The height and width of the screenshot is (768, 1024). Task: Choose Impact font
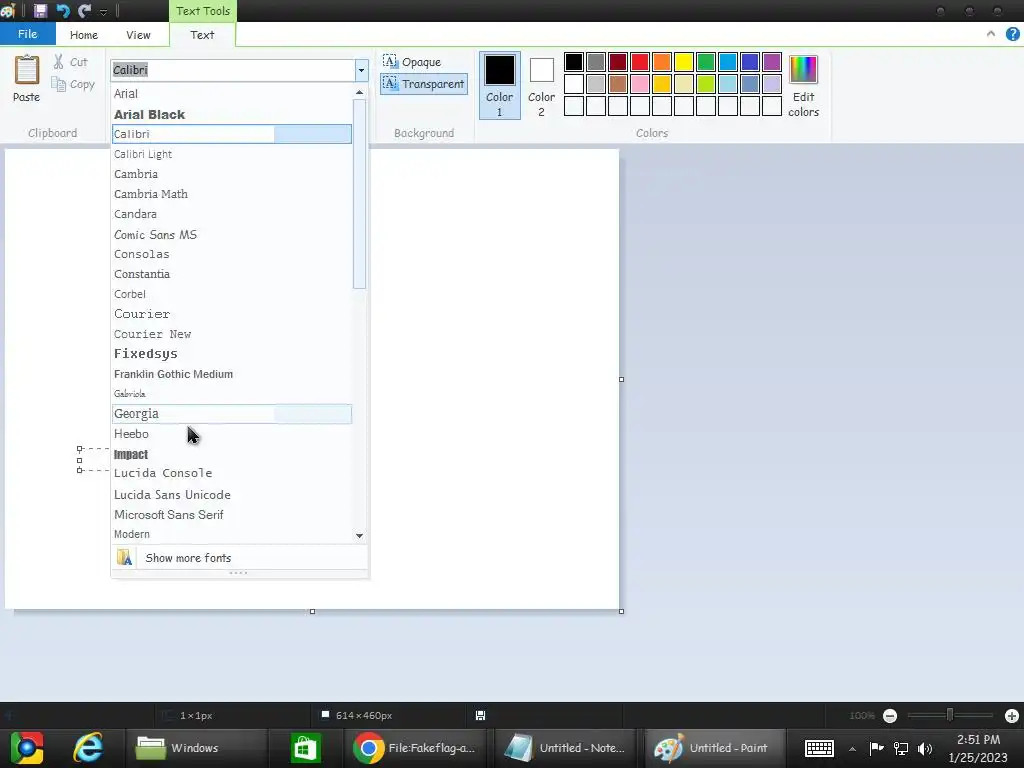point(232,455)
